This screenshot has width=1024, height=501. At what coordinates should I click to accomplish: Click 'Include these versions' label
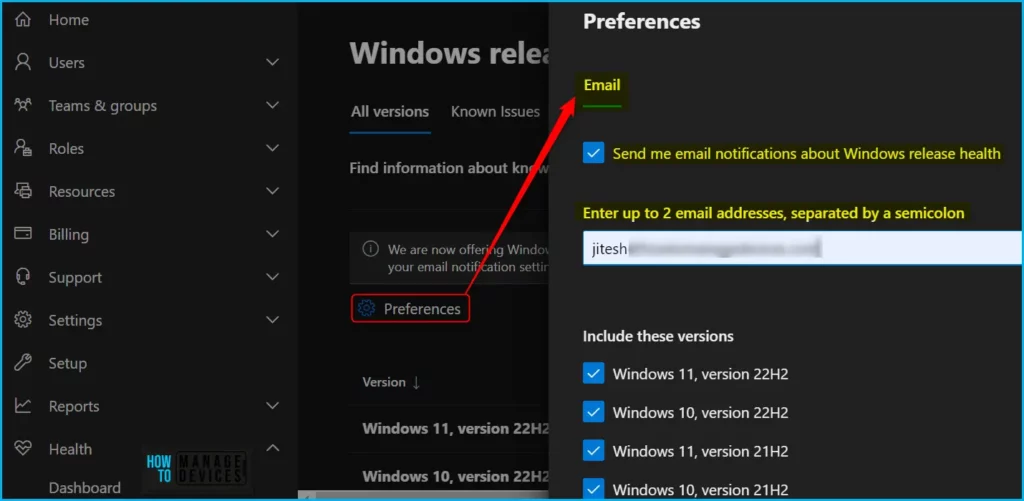[658, 336]
